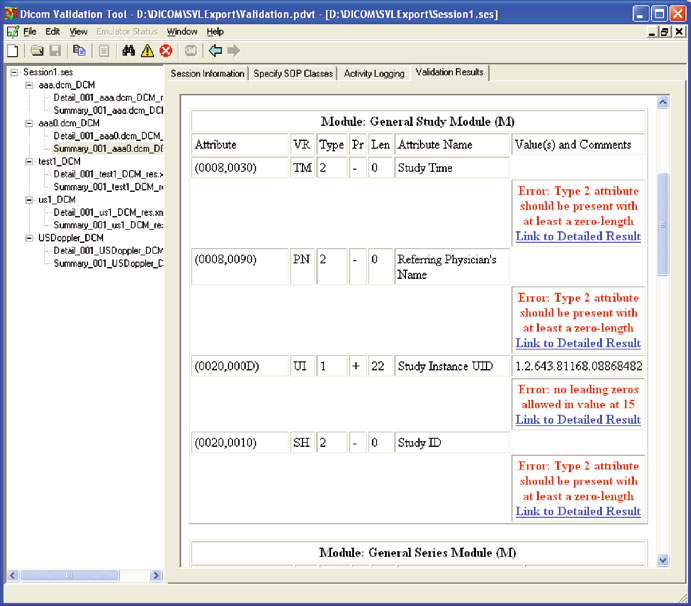This screenshot has height=606, width=691.
Task: Switch to the Specify SOP Classes tab
Action: 294,73
